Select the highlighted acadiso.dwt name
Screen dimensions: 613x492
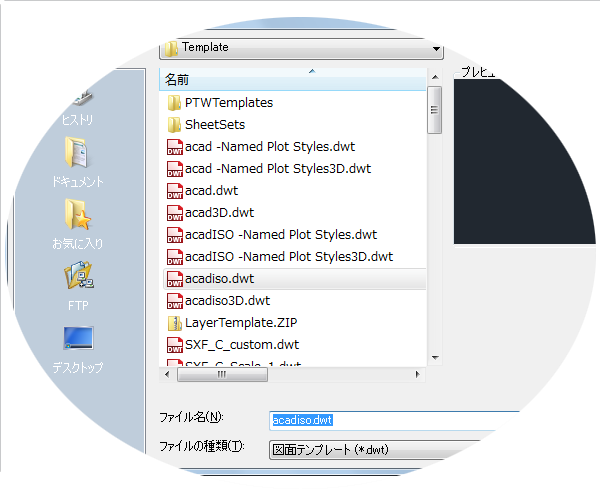tap(219, 279)
